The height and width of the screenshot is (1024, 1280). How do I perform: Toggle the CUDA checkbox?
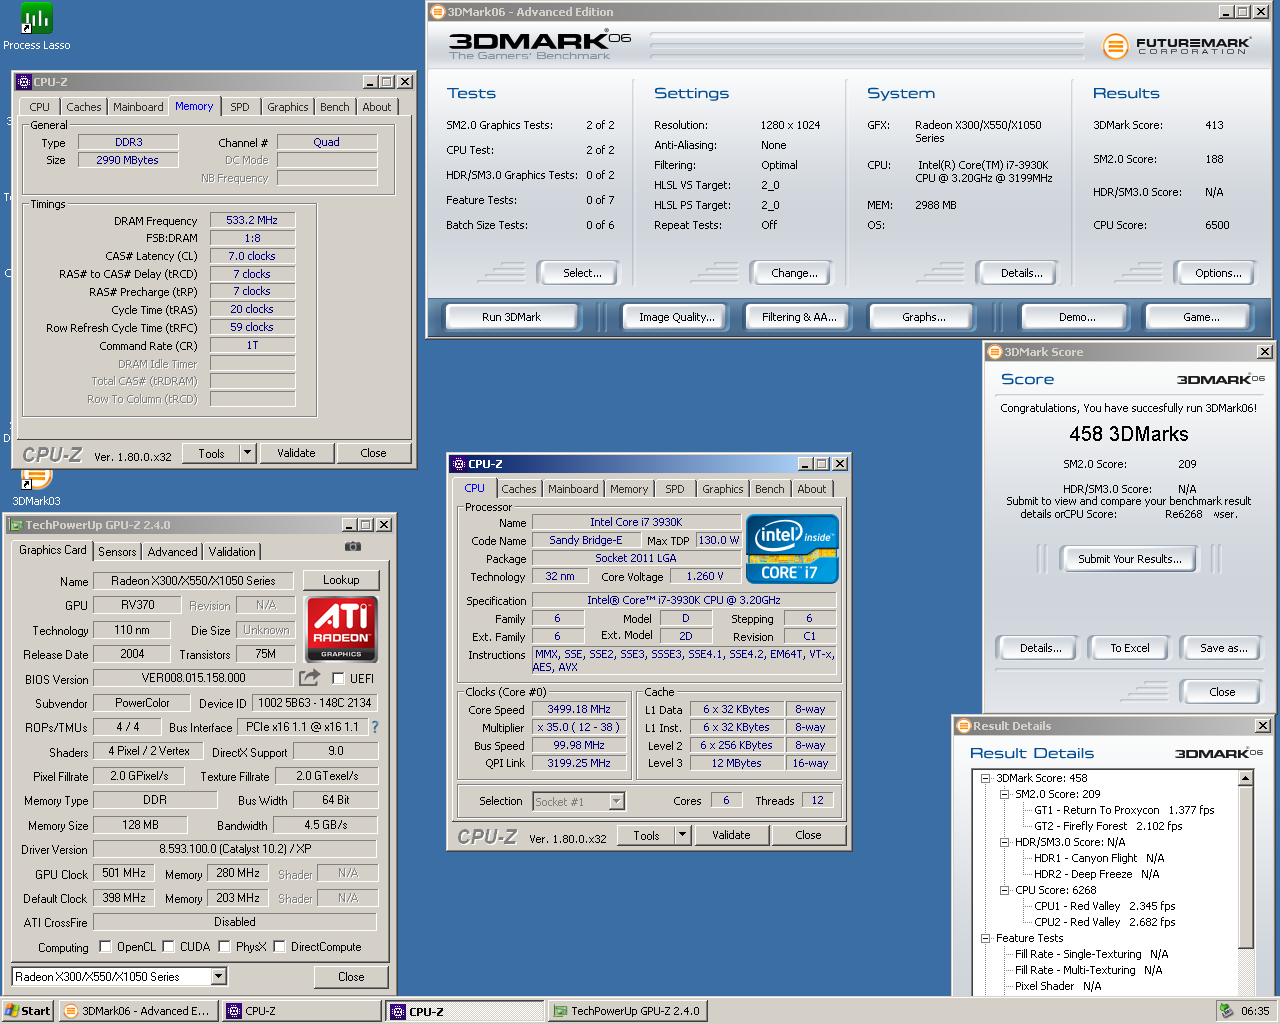click(x=168, y=946)
